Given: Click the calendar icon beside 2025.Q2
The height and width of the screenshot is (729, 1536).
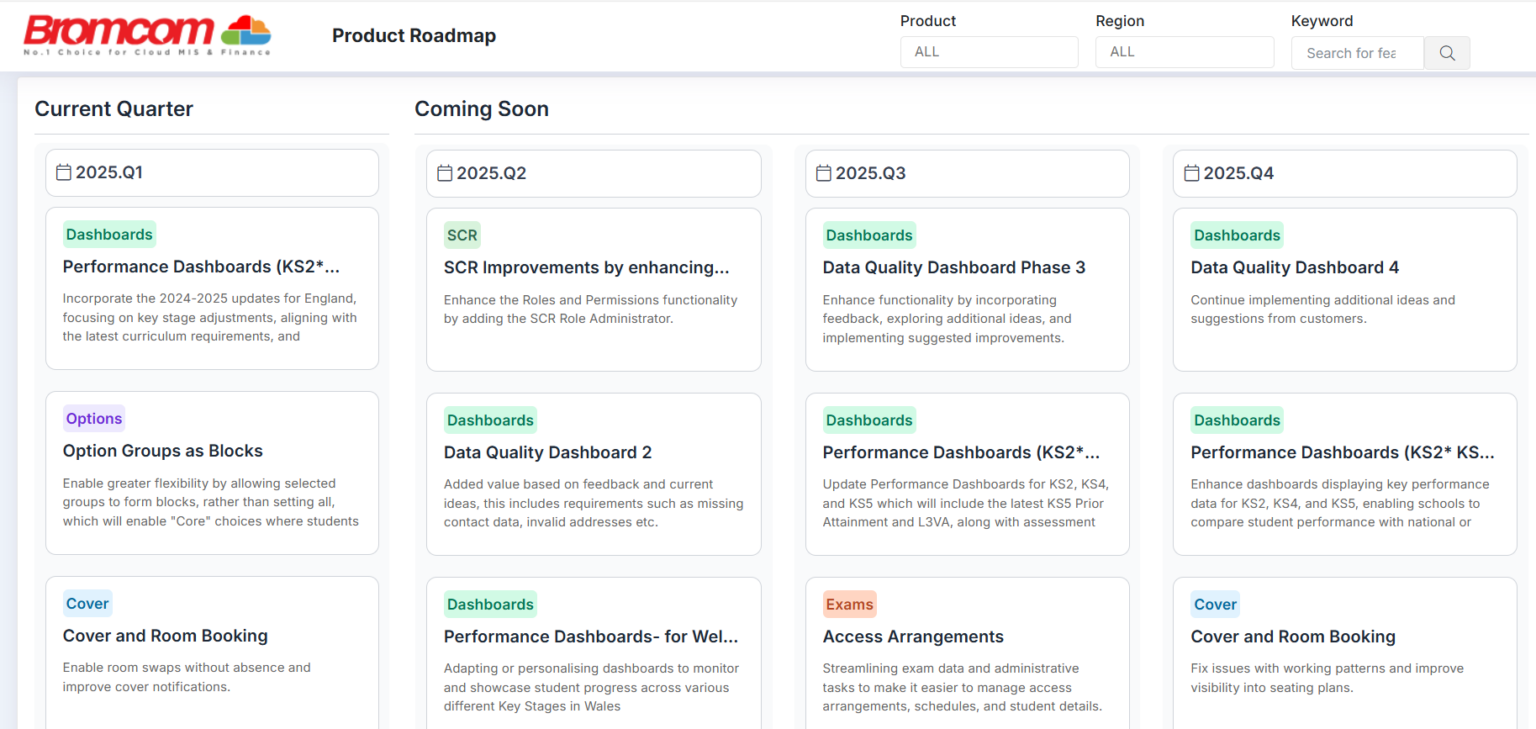Looking at the screenshot, I should [x=444, y=173].
